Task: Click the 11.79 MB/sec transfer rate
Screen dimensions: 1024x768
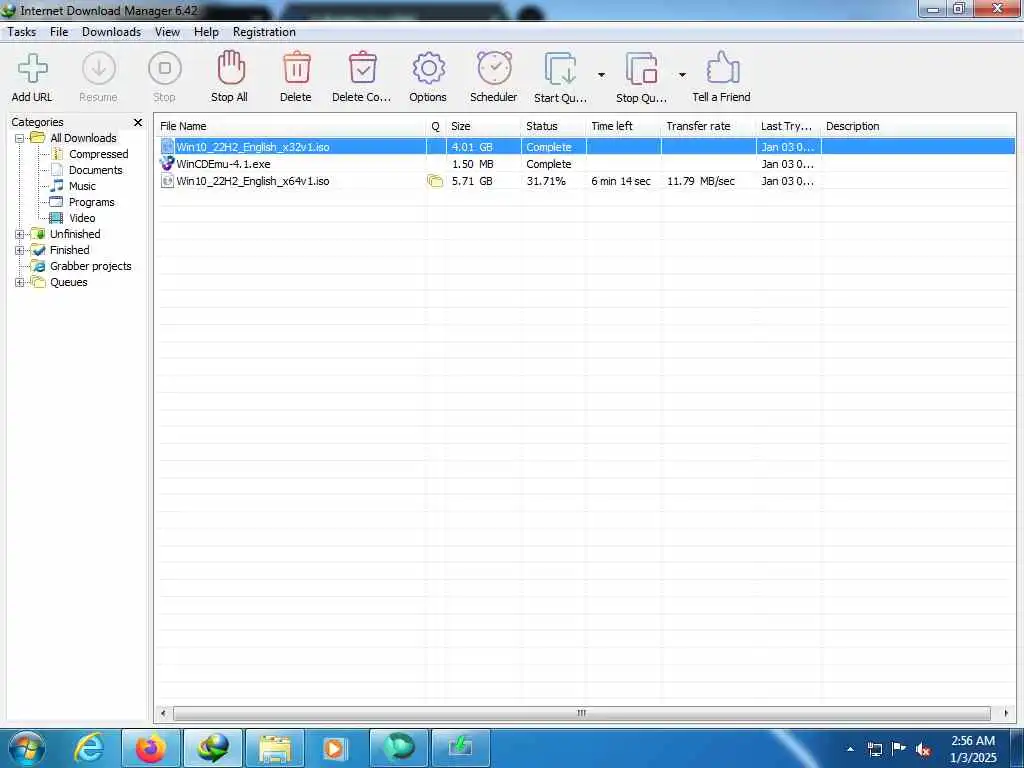Action: pyautogui.click(x=701, y=182)
